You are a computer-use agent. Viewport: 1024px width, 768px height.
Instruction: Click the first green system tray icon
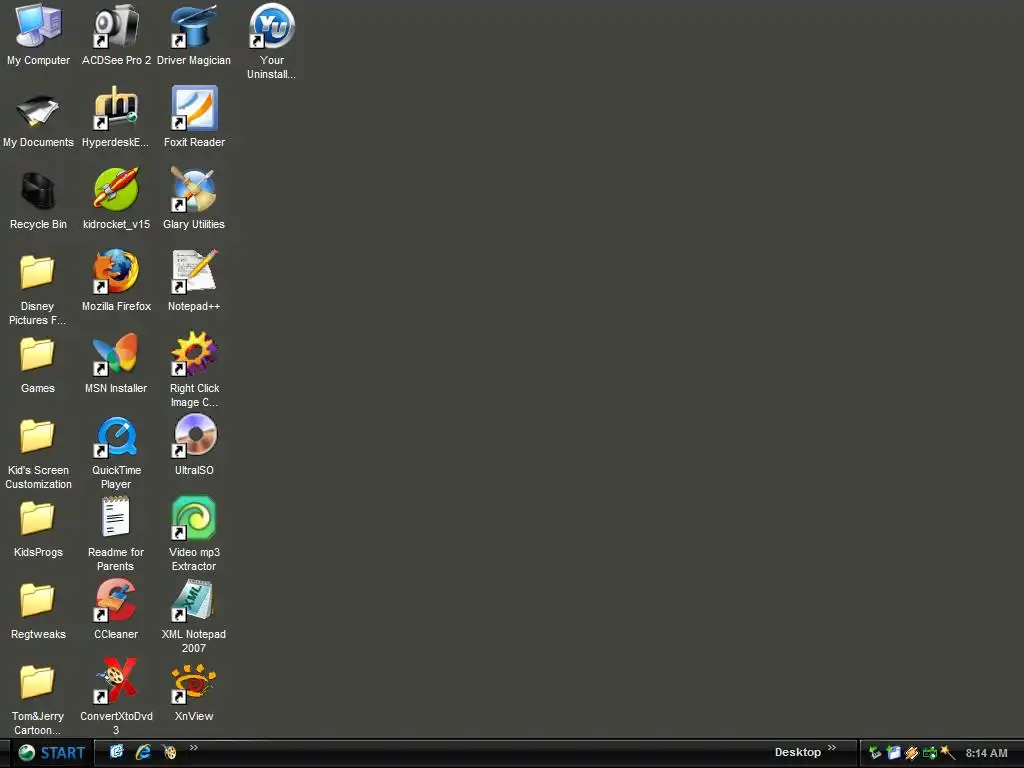[875, 753]
